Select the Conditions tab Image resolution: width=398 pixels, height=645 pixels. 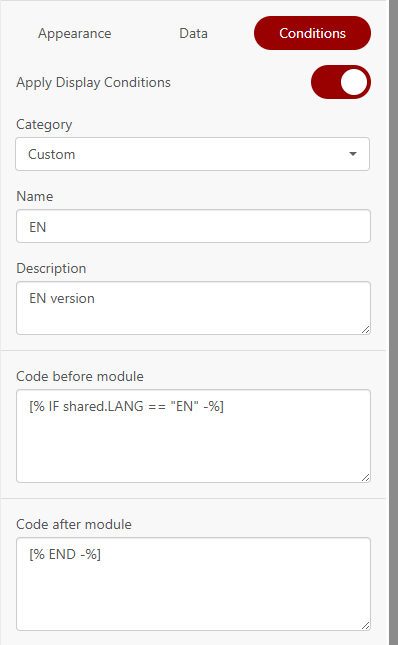click(x=312, y=33)
